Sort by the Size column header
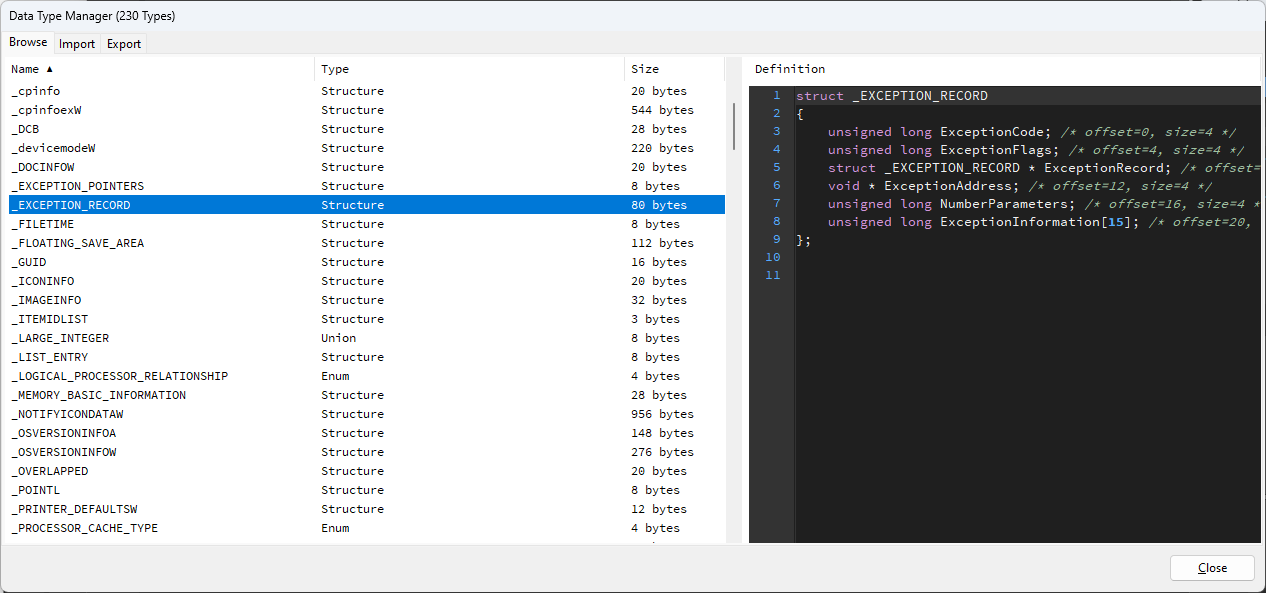The image size is (1266, 593). pyautogui.click(x=675, y=69)
